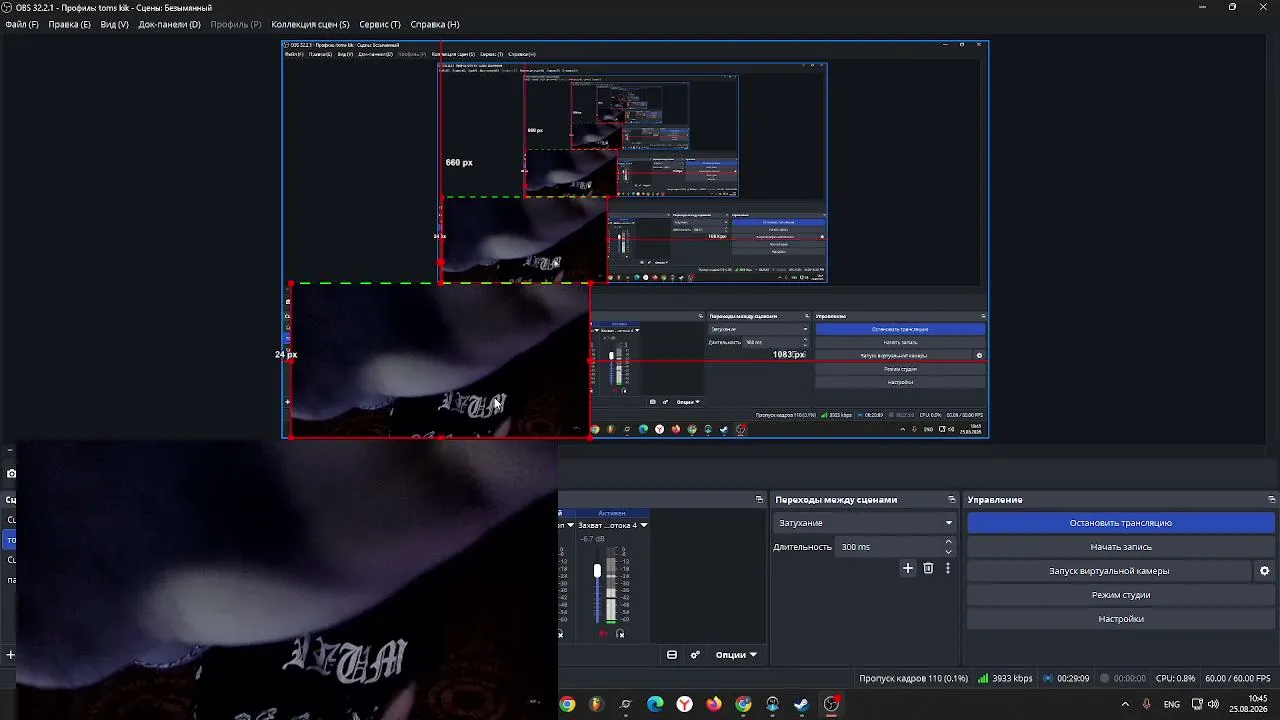Open transition properties three-dot menu
The image size is (1280, 720).
[948, 568]
